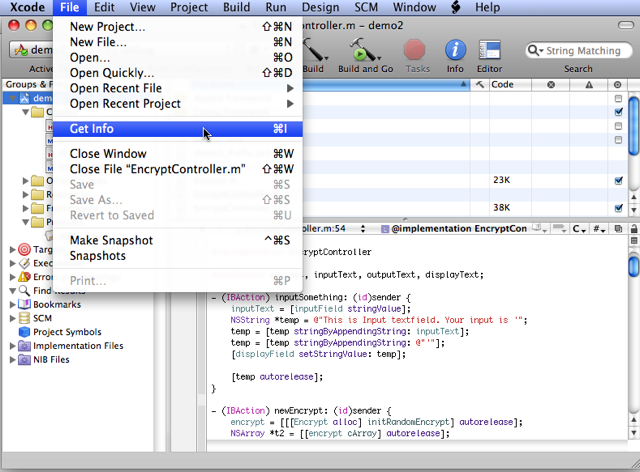Click the code editor vertical scrollbar thumb
The width and height of the screenshot is (640, 472).
634,265
